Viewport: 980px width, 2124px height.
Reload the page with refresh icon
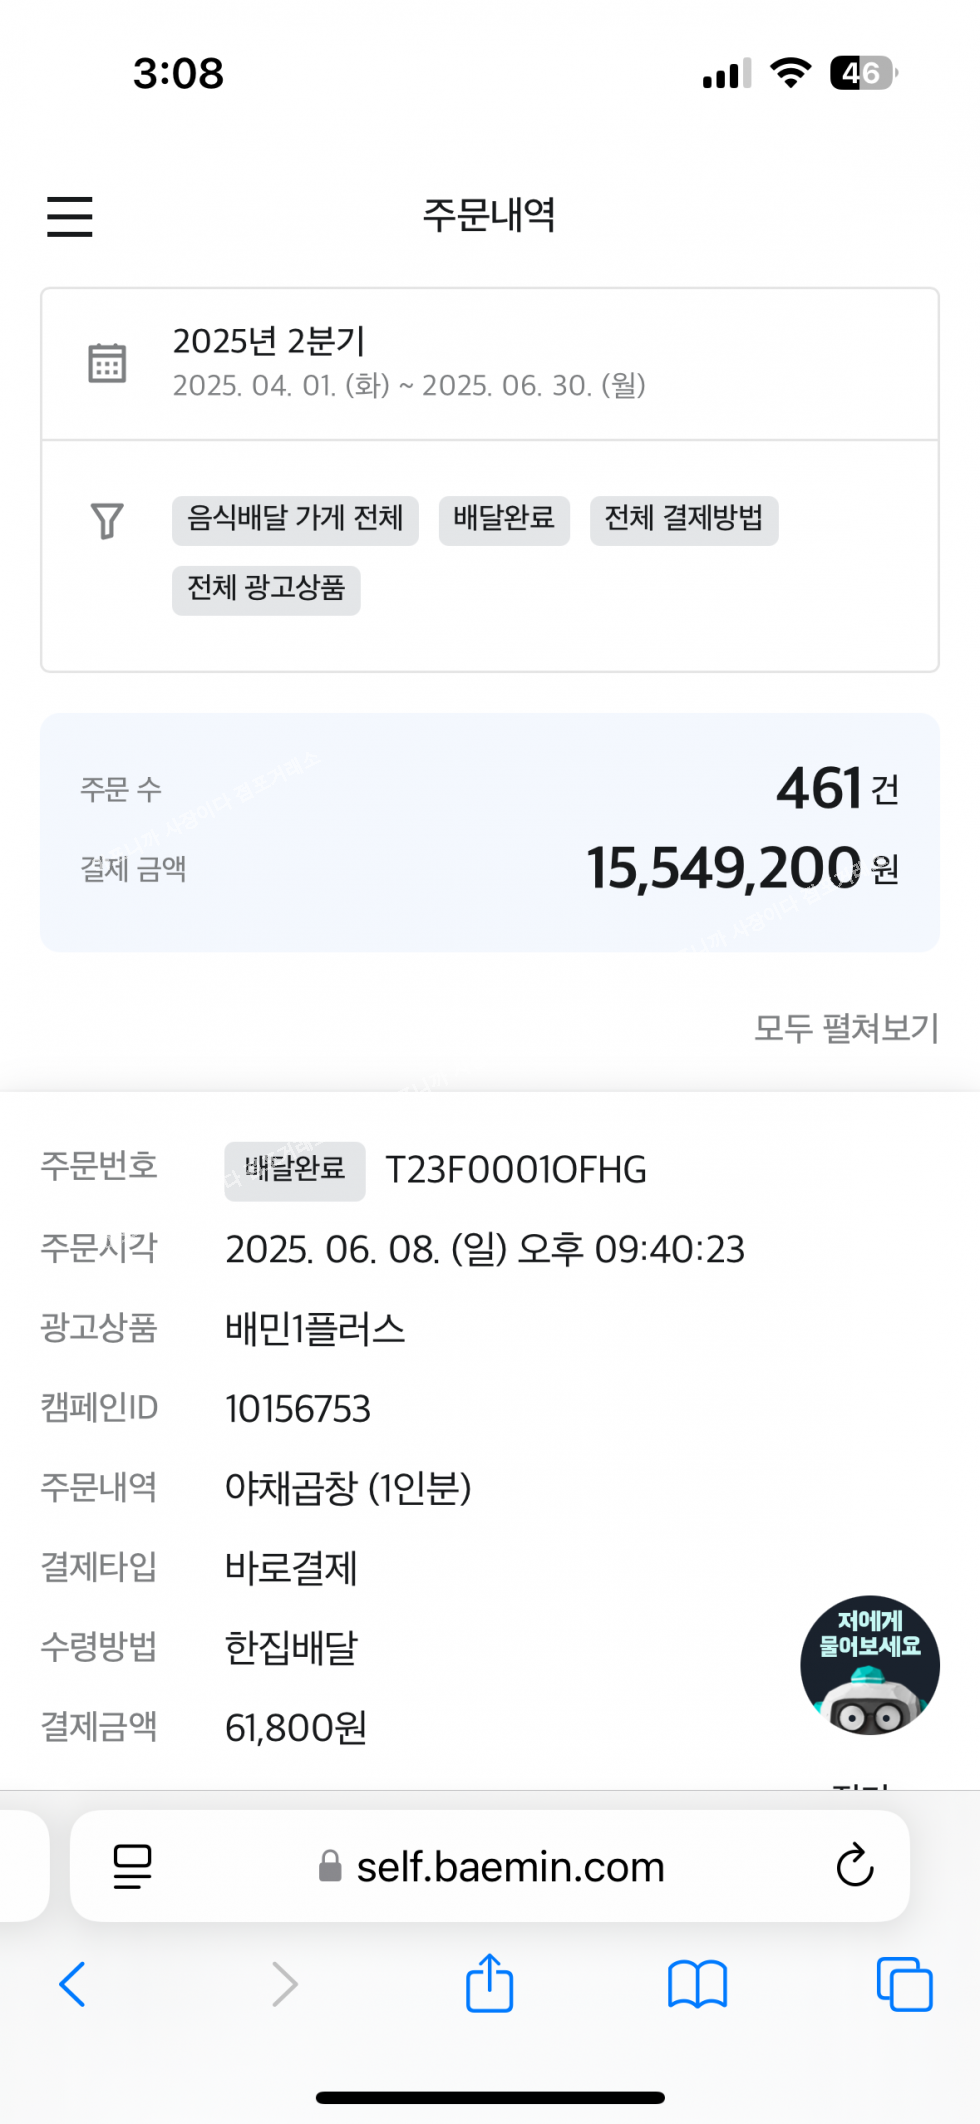pos(855,1865)
